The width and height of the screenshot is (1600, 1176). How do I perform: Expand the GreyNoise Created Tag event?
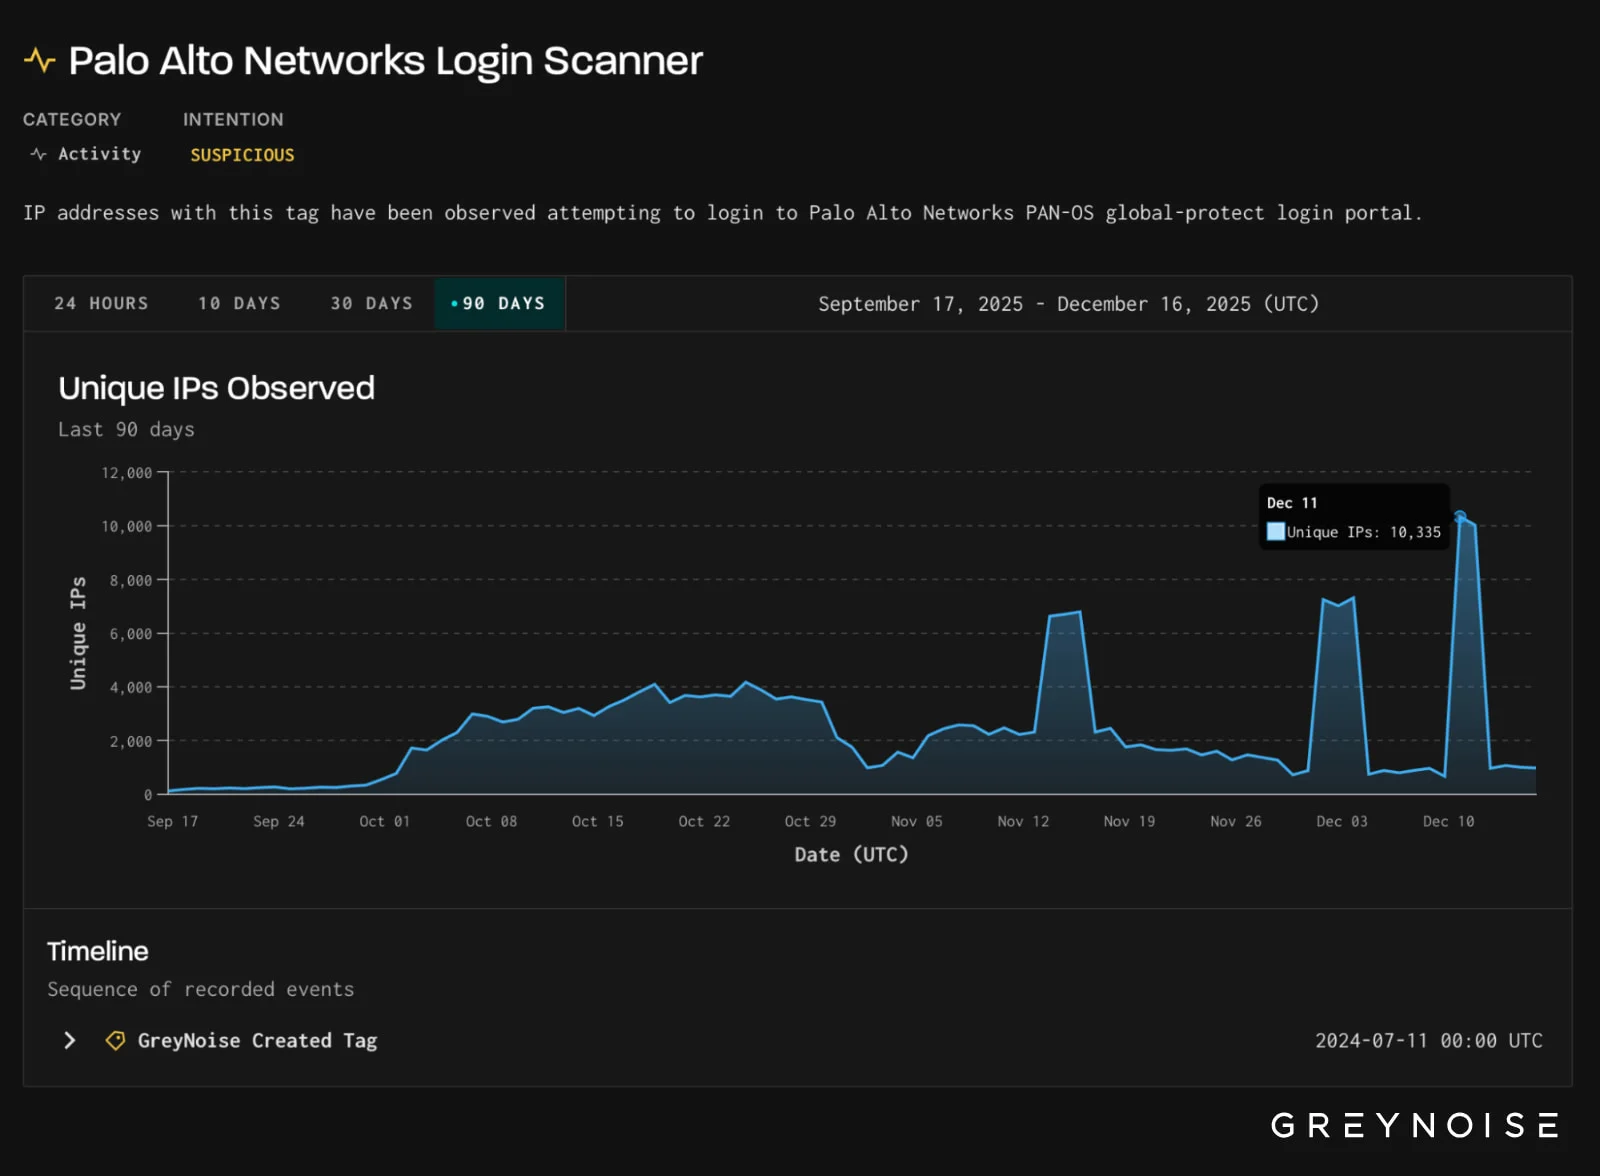(69, 1040)
